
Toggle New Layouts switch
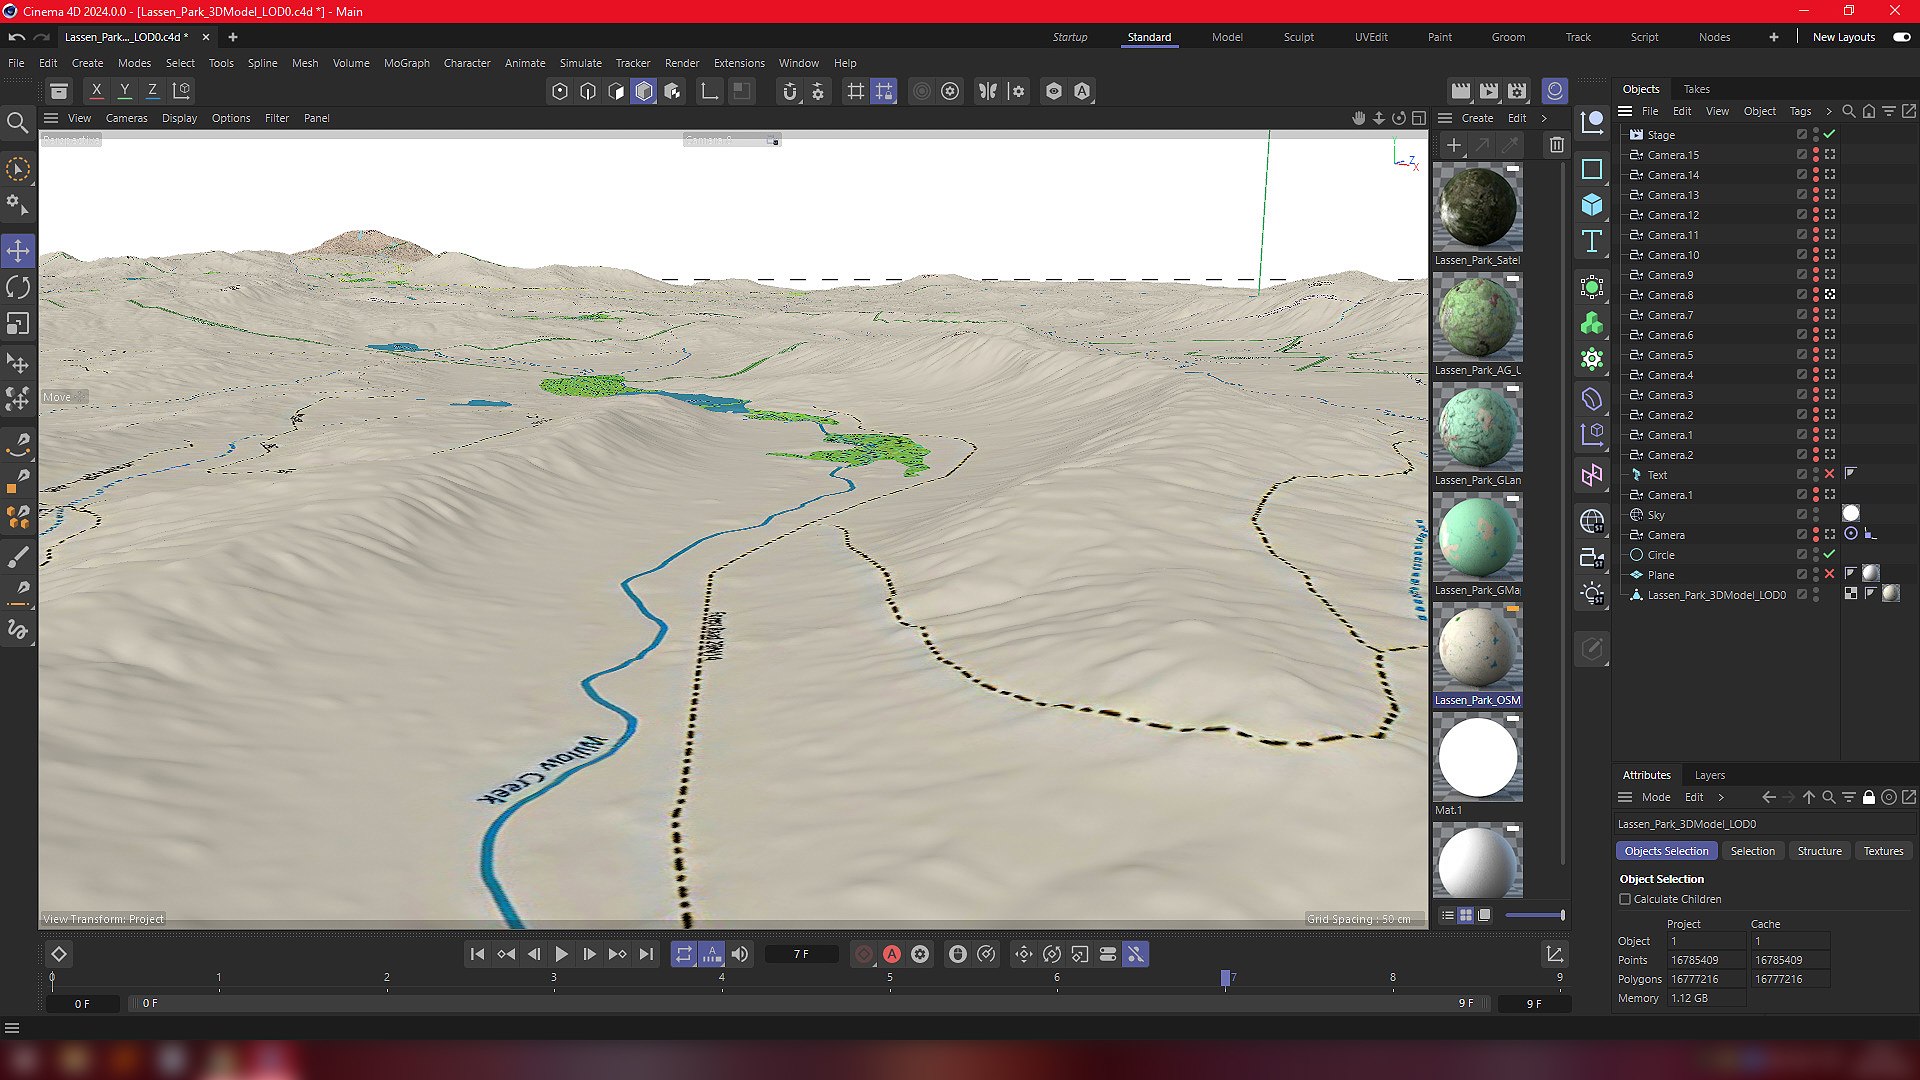click(1902, 37)
